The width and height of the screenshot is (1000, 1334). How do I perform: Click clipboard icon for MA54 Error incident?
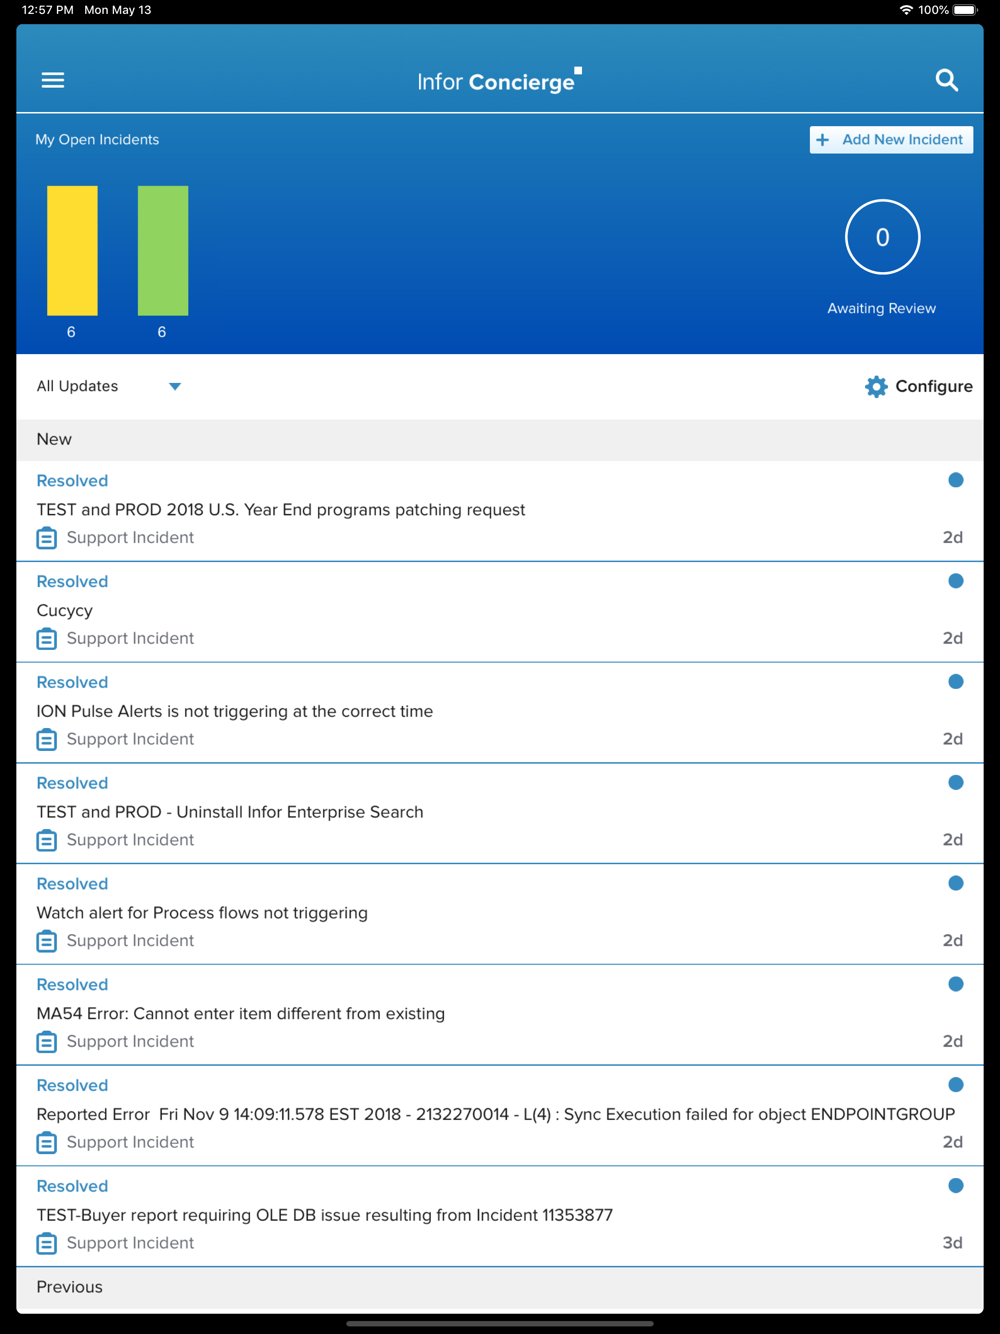coord(47,1042)
